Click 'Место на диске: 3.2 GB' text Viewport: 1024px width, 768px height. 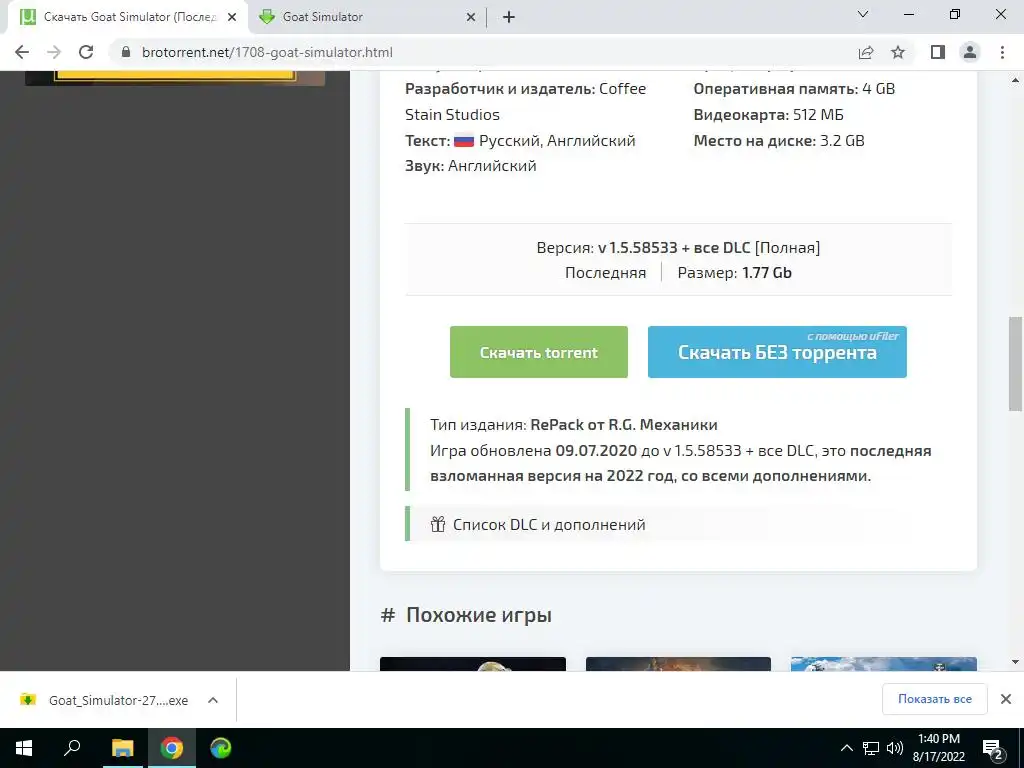[x=779, y=140]
